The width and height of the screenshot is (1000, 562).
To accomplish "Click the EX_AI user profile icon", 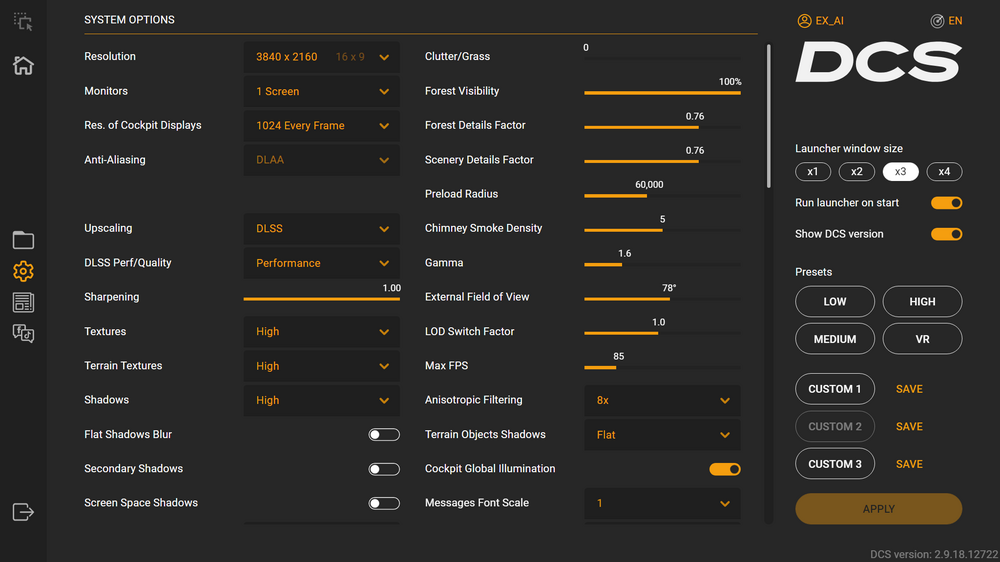I will tap(804, 21).
